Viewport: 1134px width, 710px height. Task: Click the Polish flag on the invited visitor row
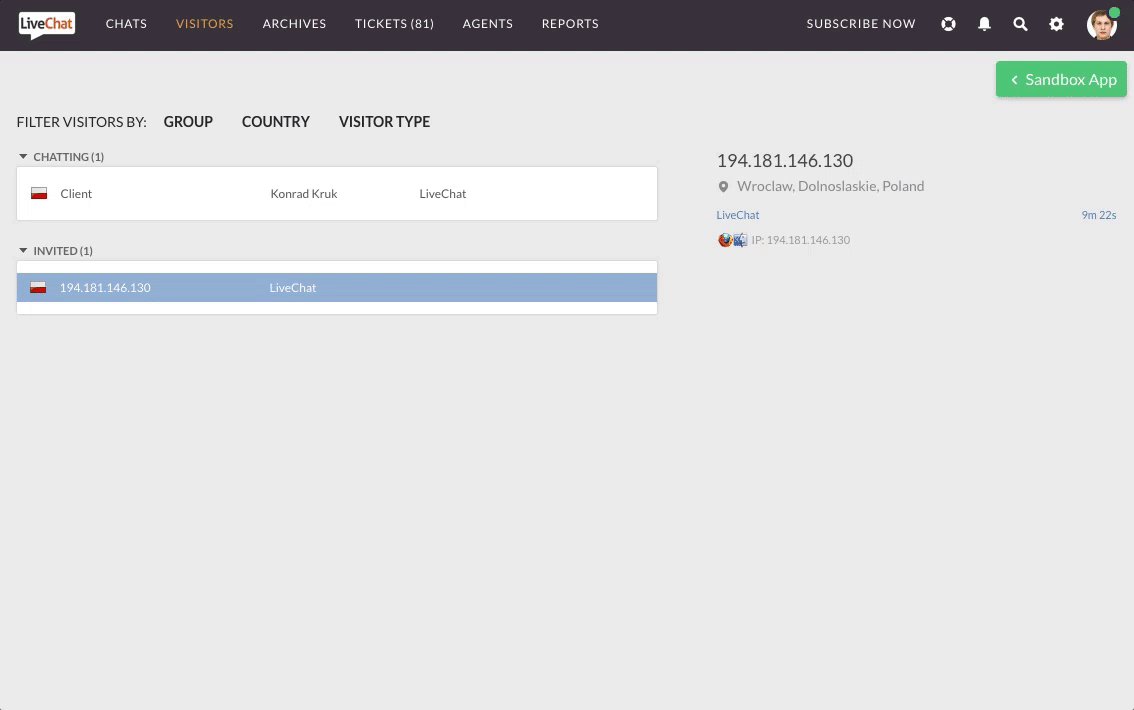[38, 286]
